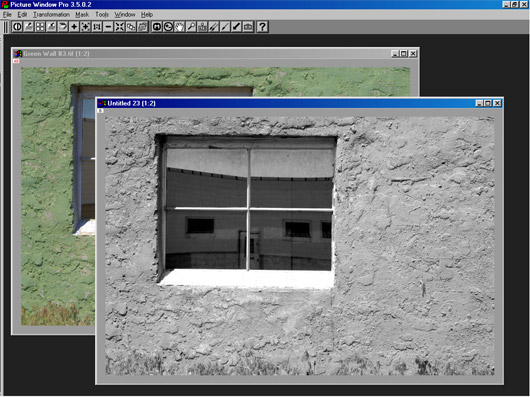This screenshot has width=530, height=397.
Task: Click the fit-to-screen arrows icon
Action: (119, 27)
